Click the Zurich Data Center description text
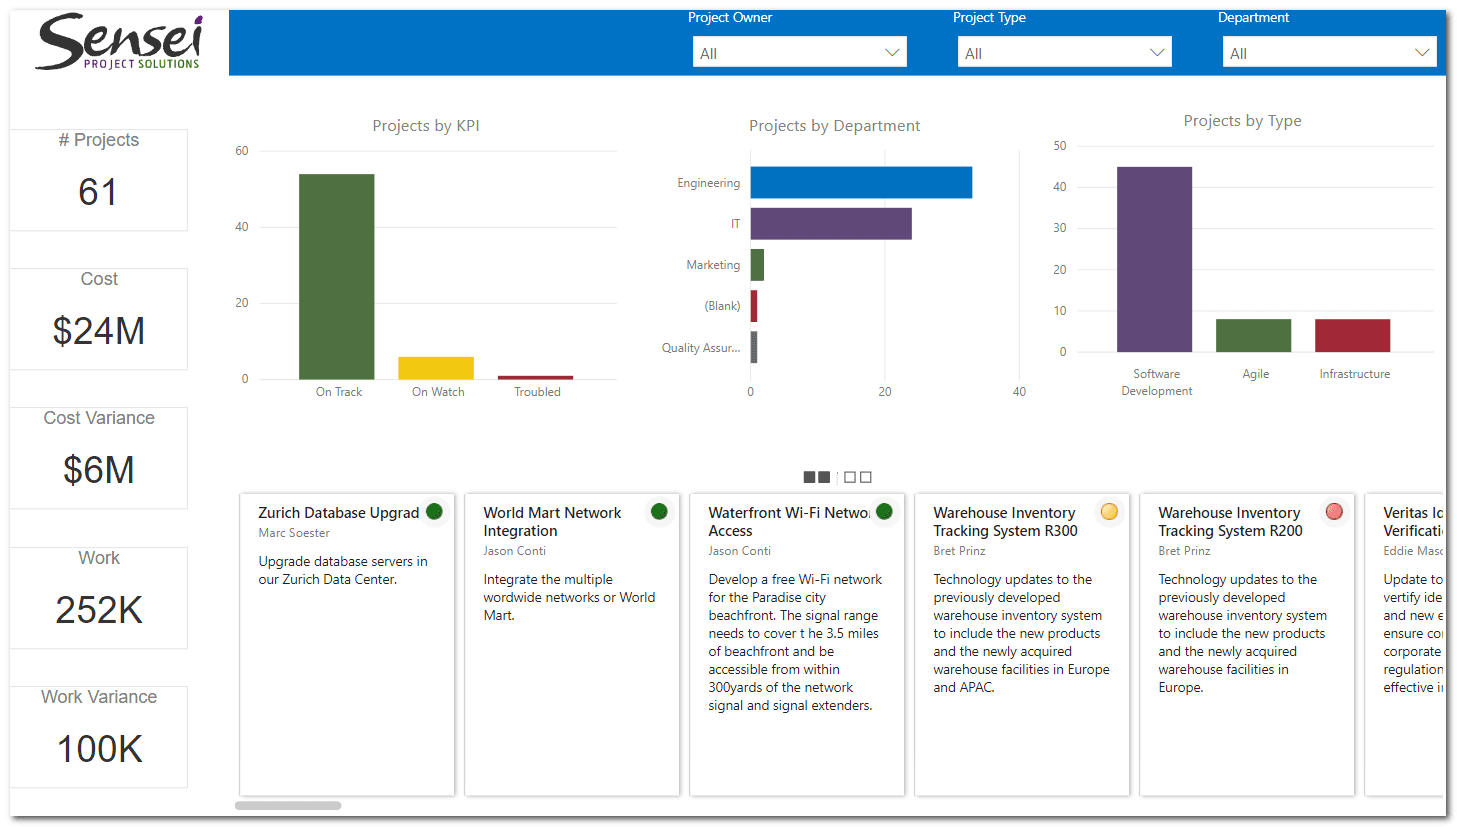This screenshot has height=827, width=1457. click(343, 570)
